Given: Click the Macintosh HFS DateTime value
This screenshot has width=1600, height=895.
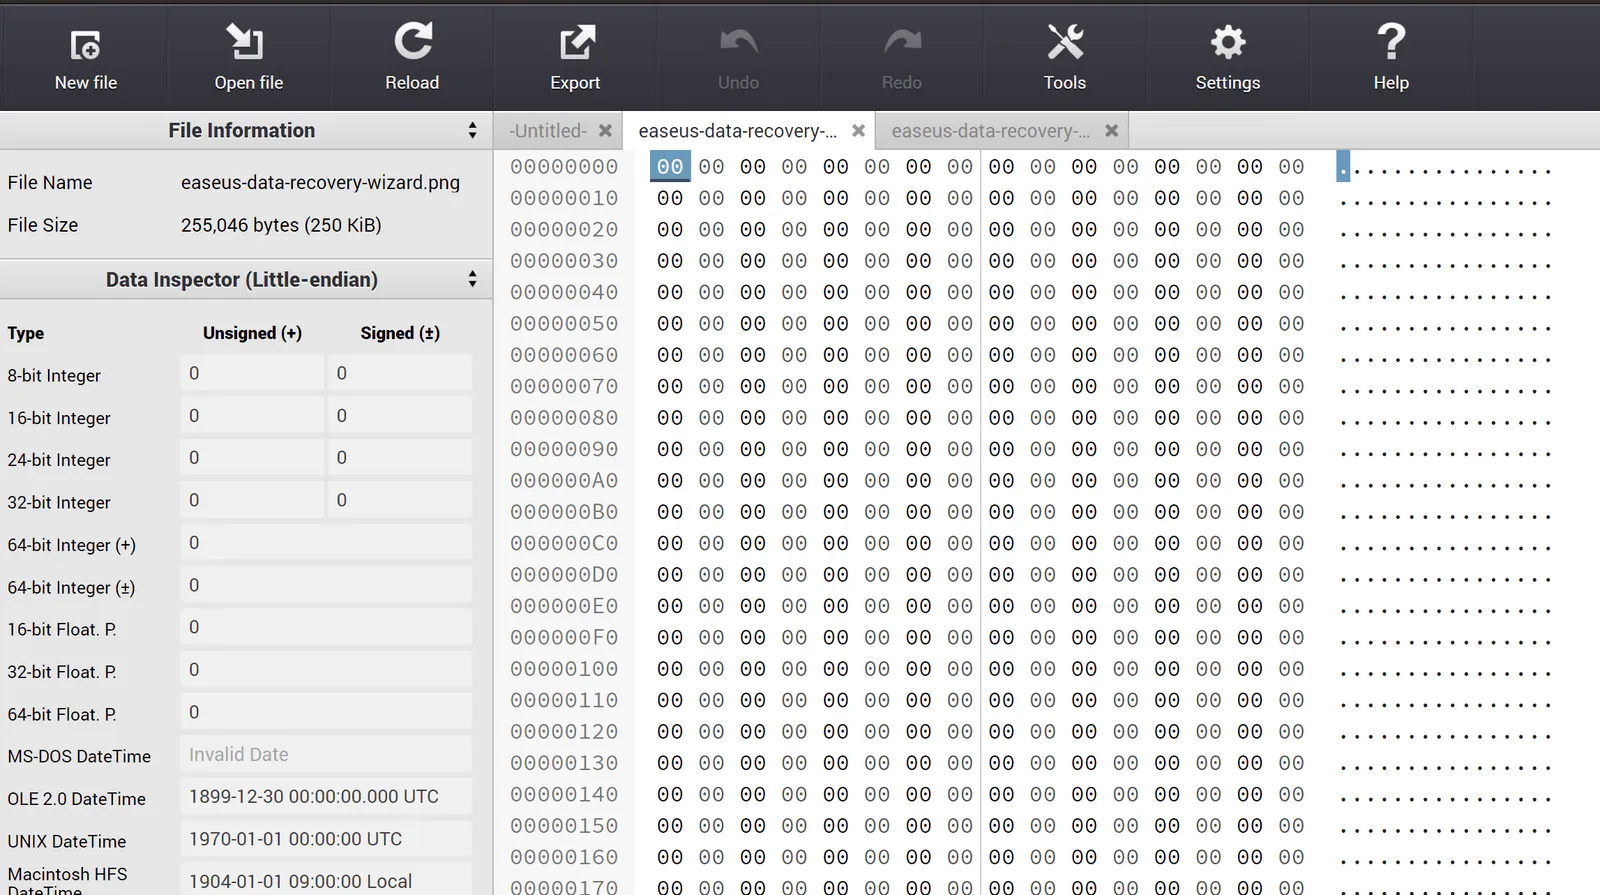Looking at the screenshot, I should tap(326, 880).
